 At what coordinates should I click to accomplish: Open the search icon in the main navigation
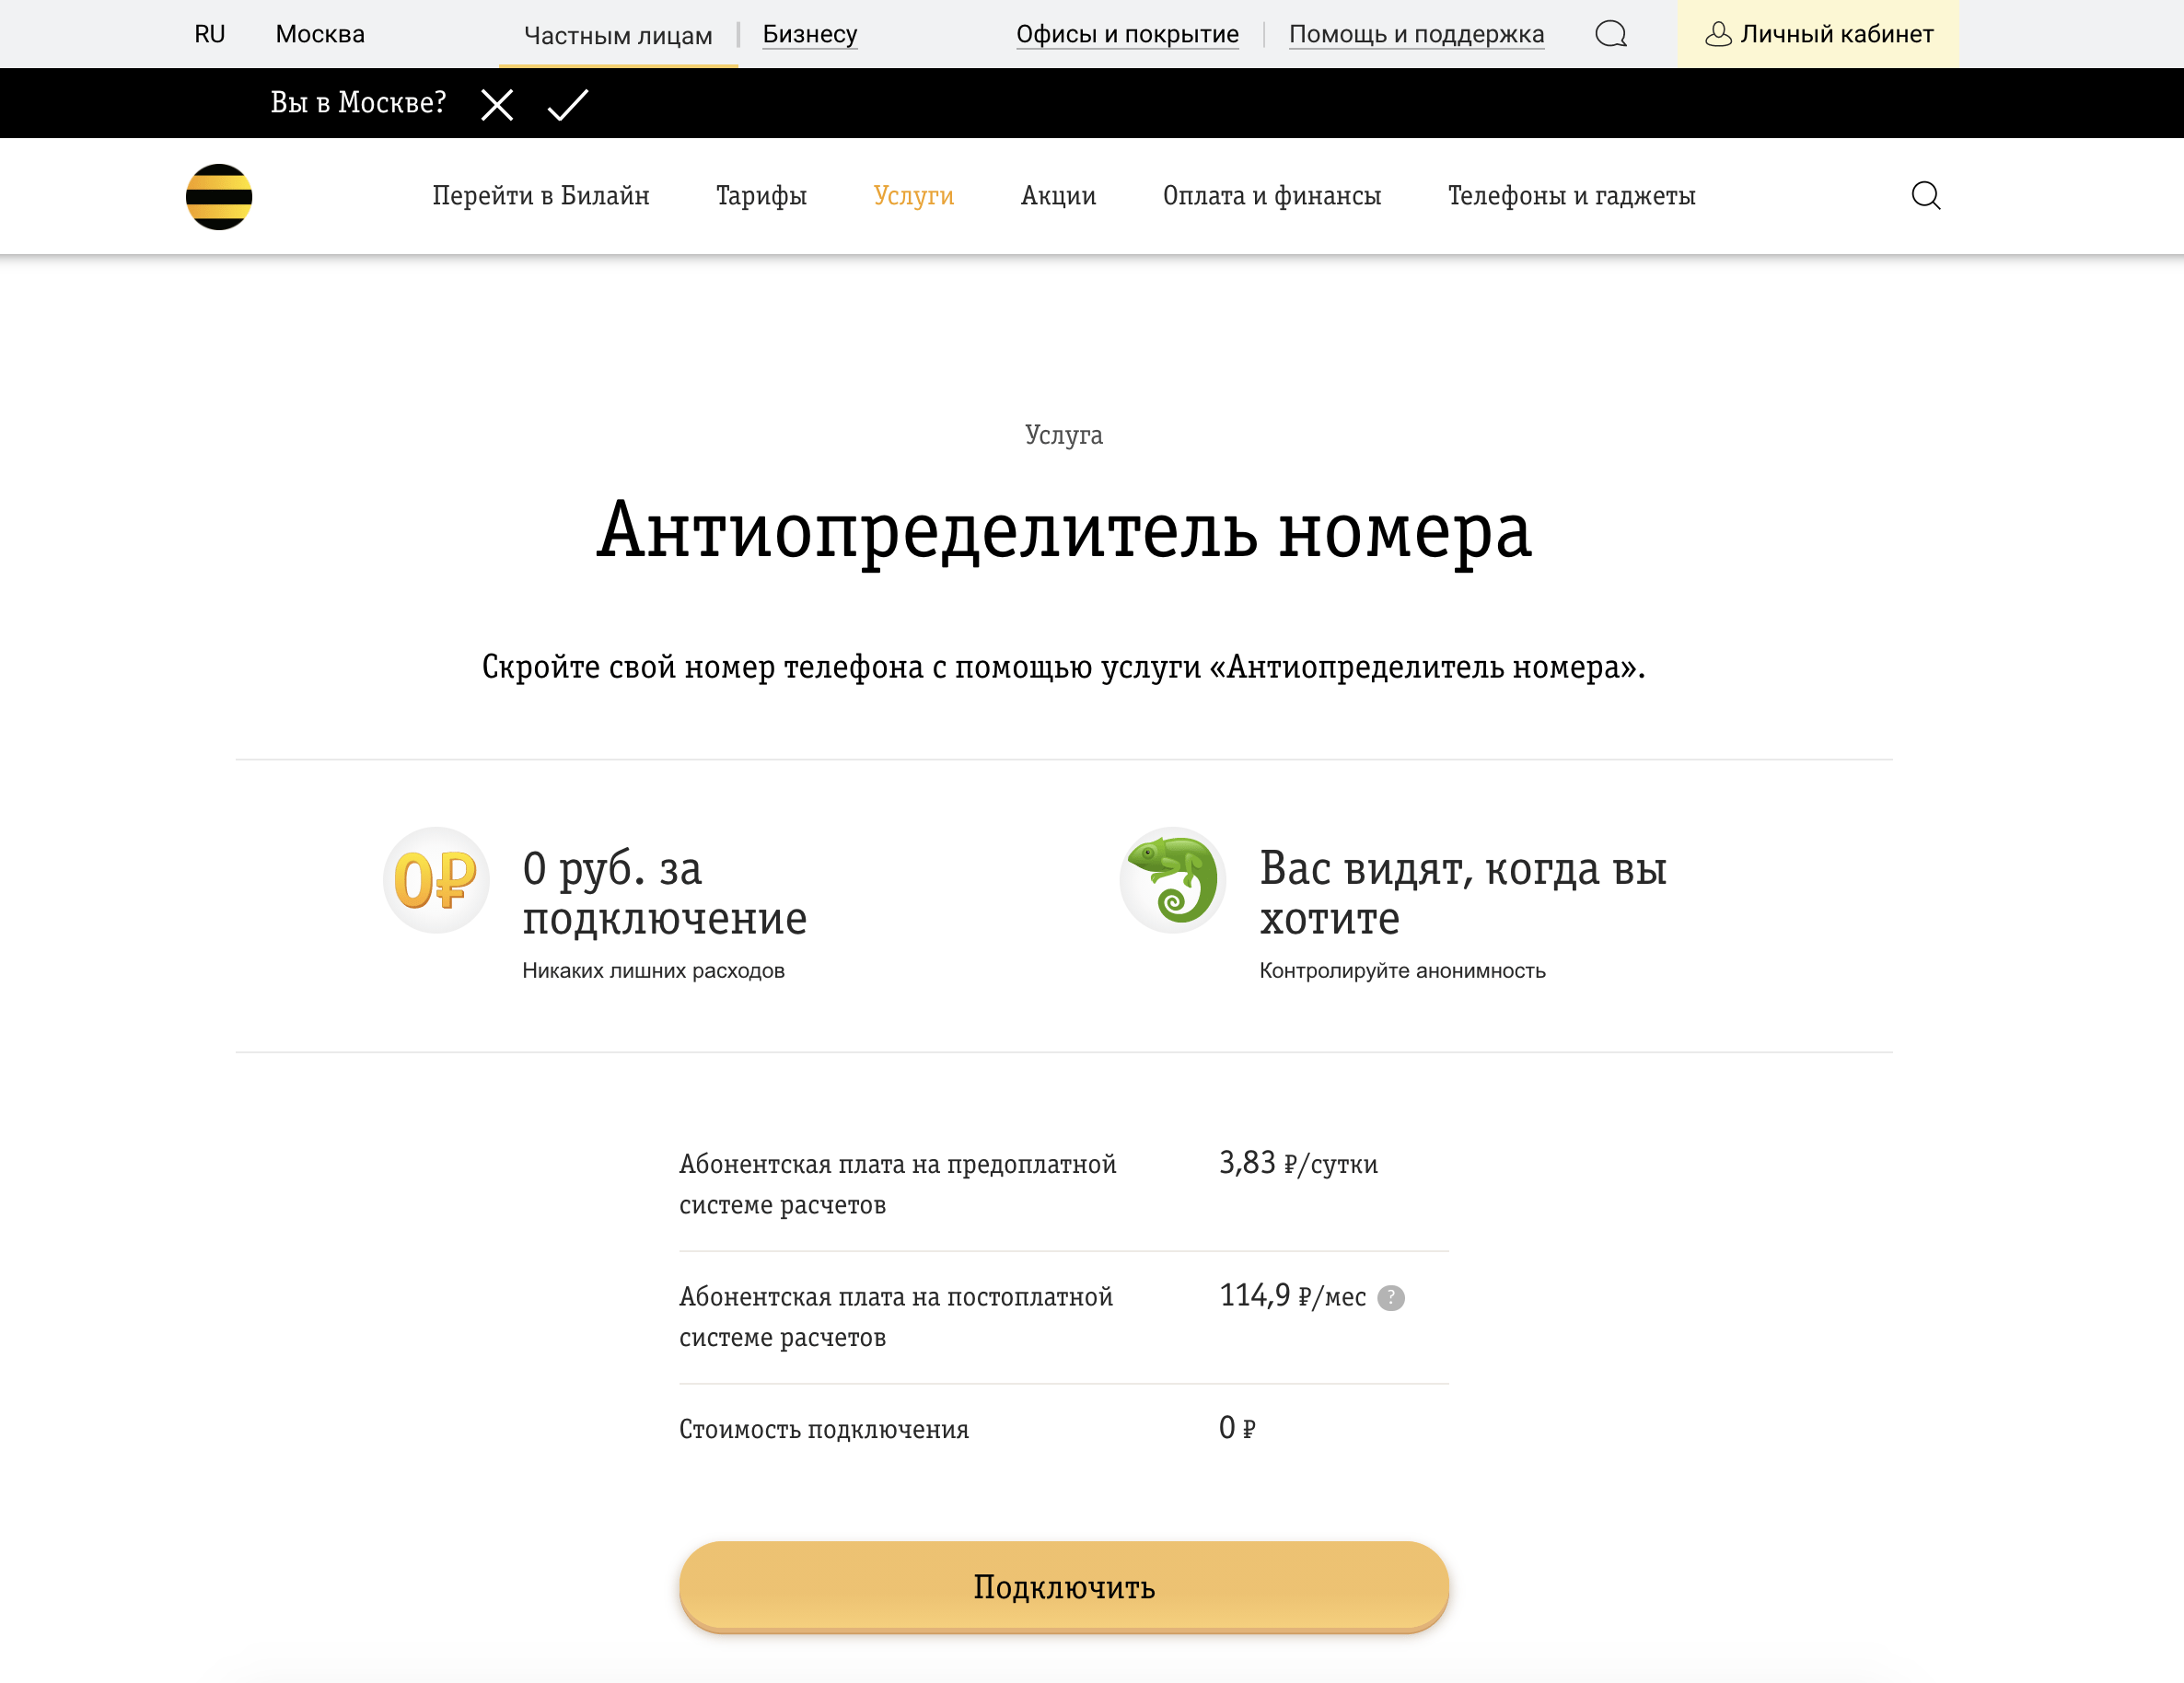pos(1925,196)
